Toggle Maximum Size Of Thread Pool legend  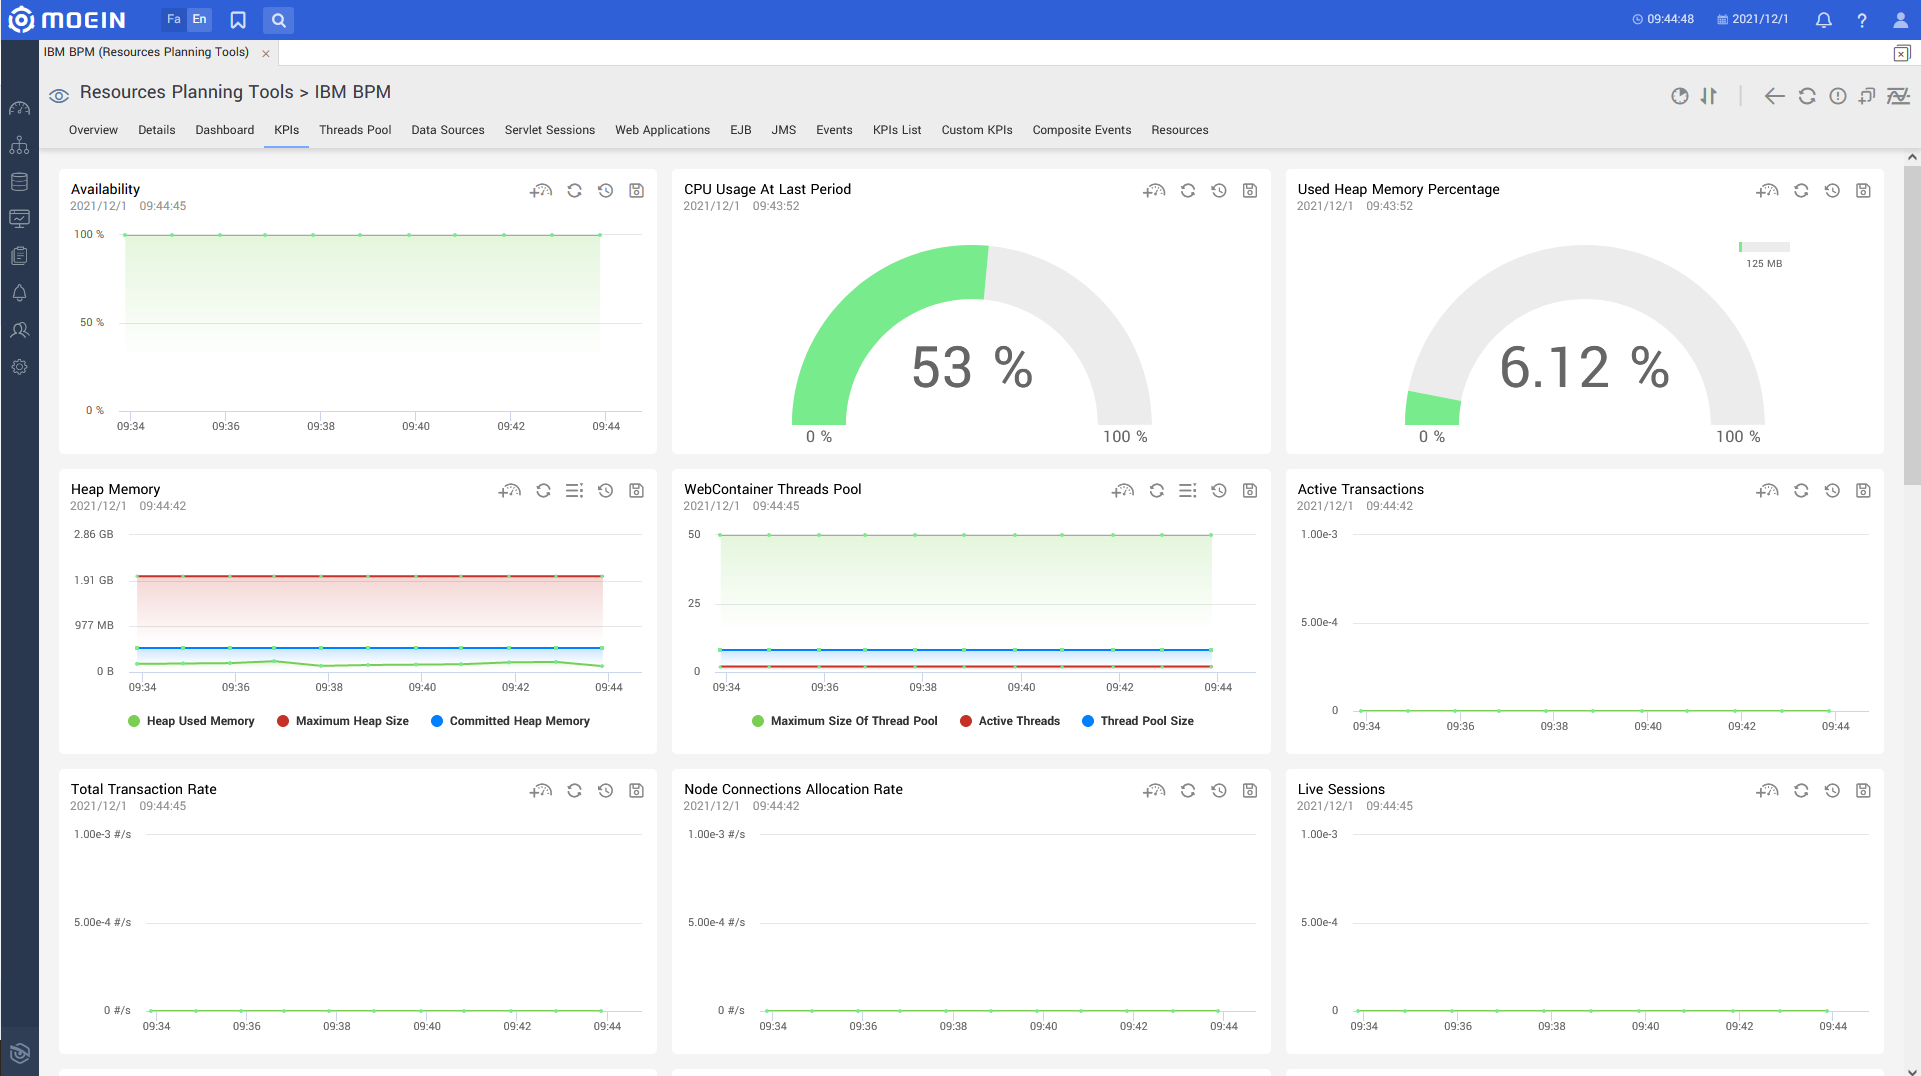[x=844, y=721]
